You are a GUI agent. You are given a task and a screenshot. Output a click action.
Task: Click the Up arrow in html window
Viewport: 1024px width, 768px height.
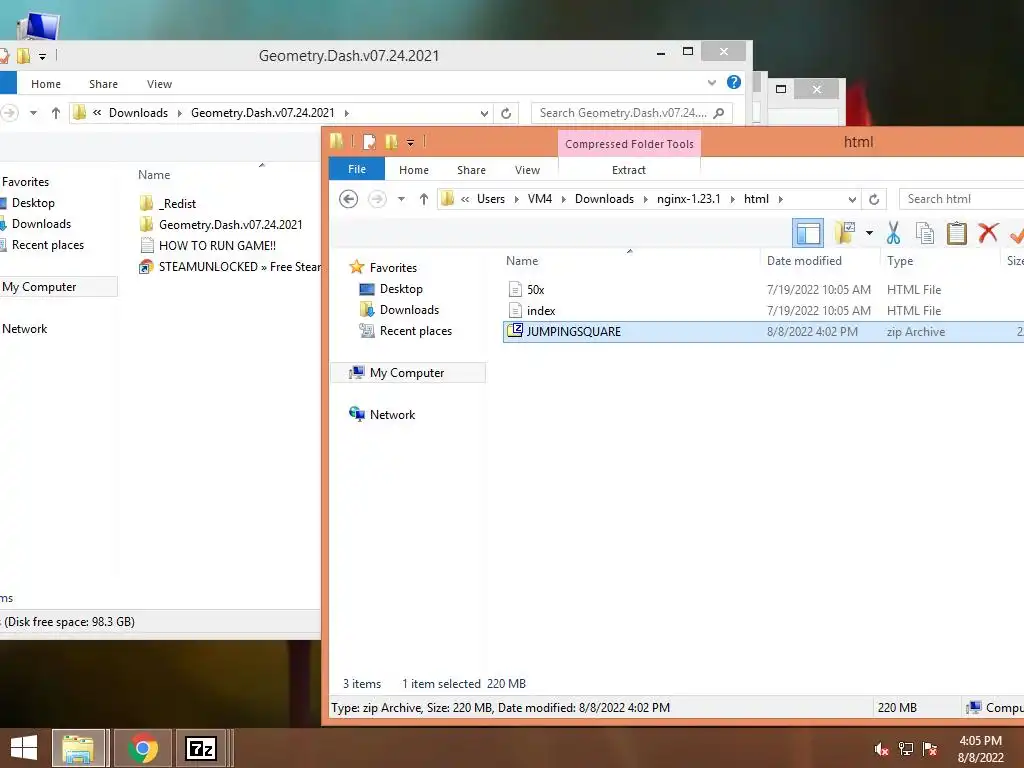[x=424, y=199]
